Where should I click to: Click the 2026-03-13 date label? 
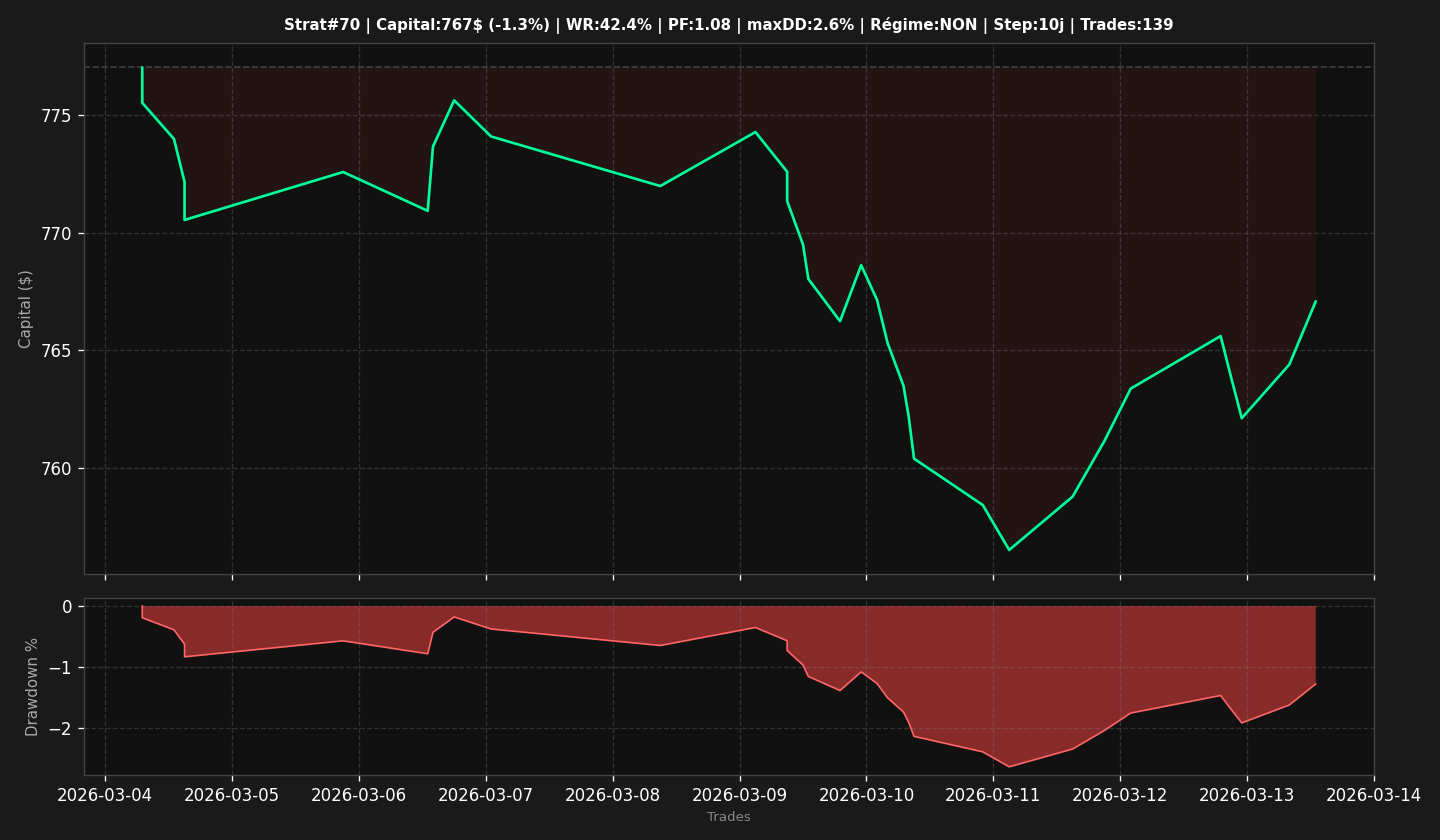click(x=1247, y=795)
